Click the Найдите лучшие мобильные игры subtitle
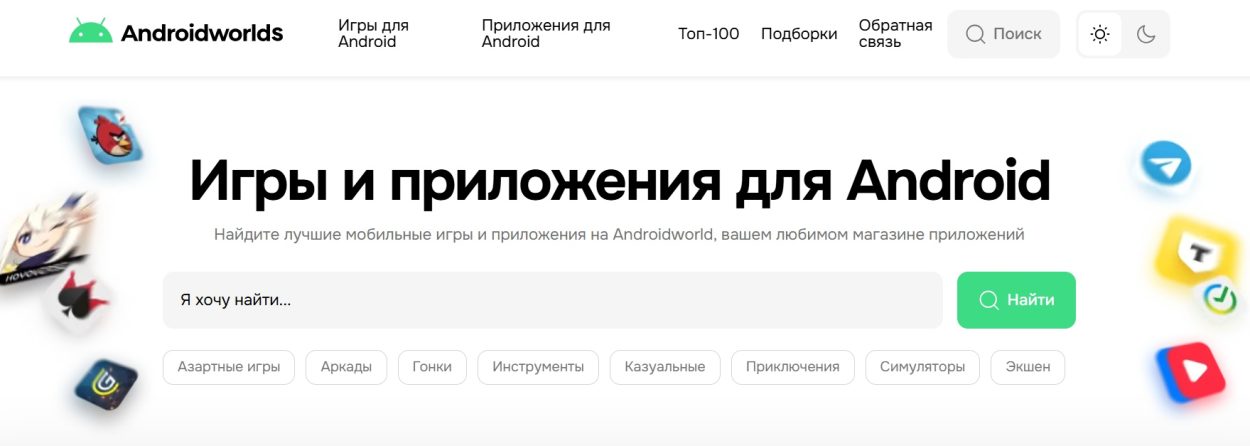 pos(619,235)
